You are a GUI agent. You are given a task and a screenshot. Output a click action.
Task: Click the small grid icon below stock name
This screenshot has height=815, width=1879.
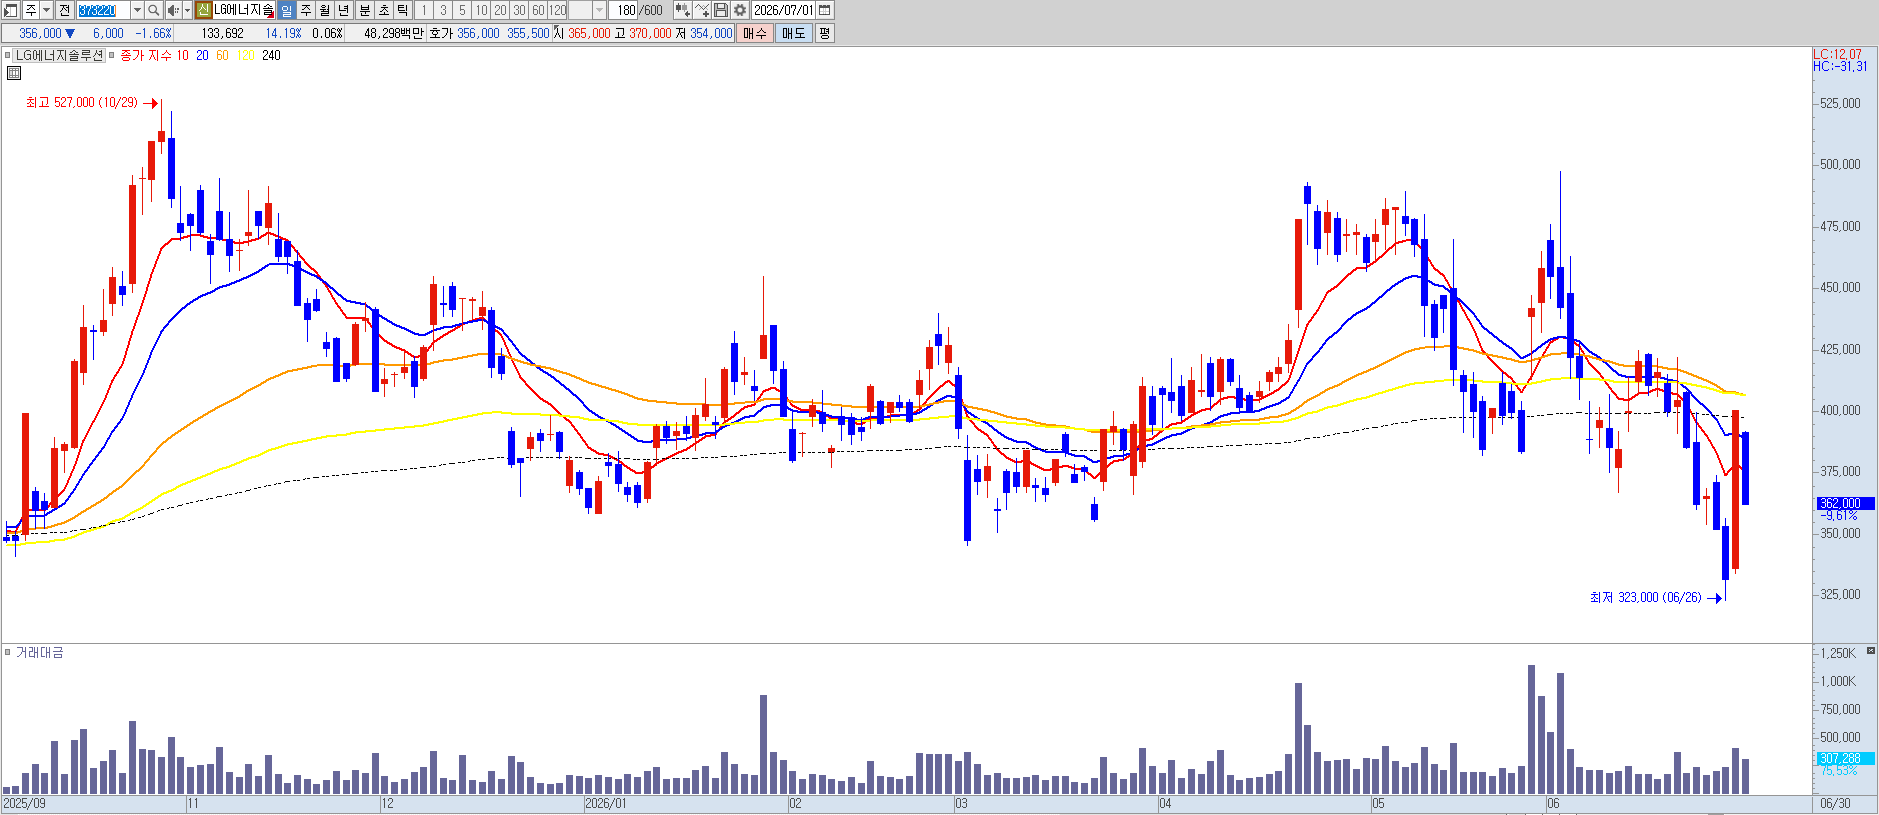pyautogui.click(x=13, y=73)
